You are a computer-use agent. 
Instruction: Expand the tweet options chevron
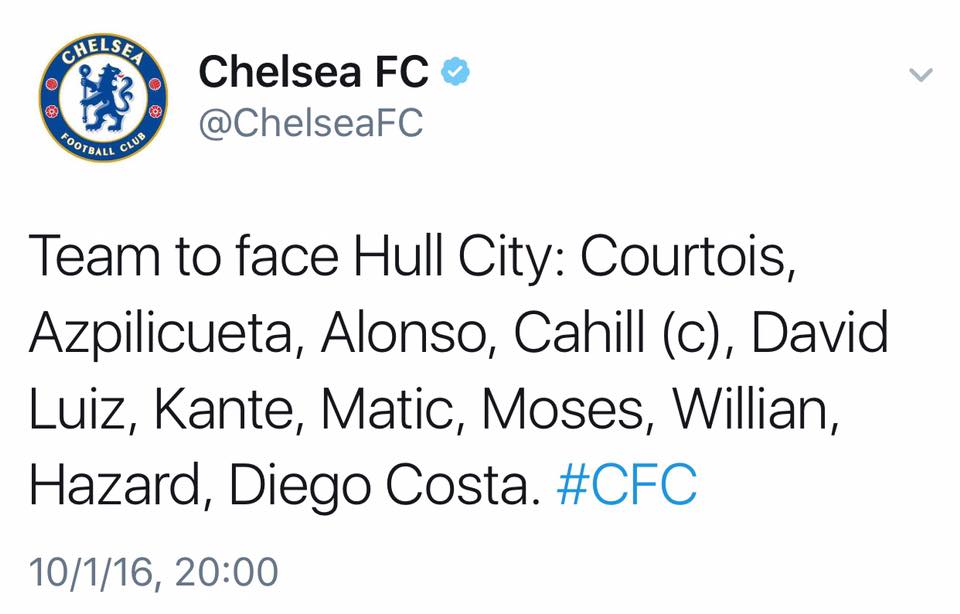point(920,75)
